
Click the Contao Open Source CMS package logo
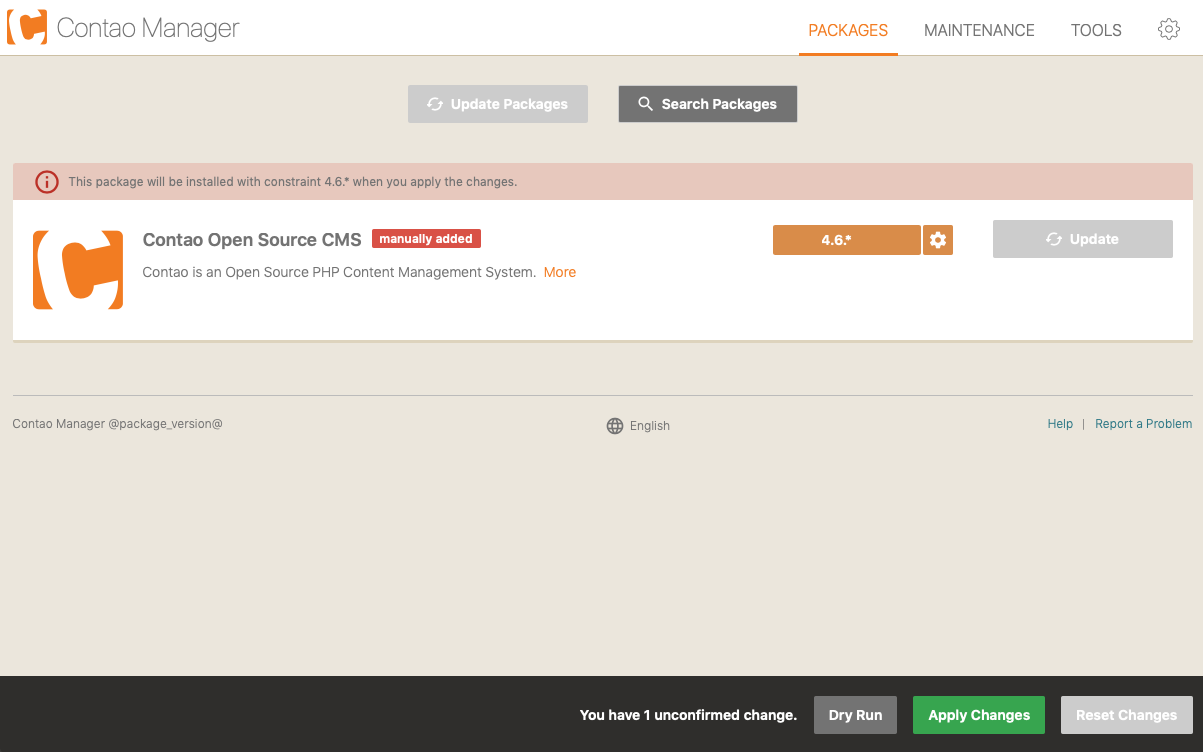(x=78, y=270)
